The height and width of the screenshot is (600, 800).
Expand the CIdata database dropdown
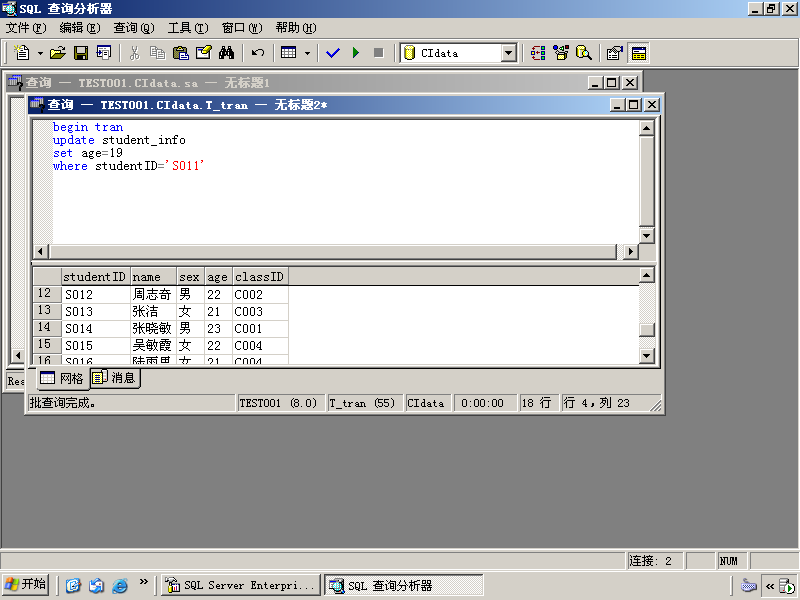coord(509,53)
